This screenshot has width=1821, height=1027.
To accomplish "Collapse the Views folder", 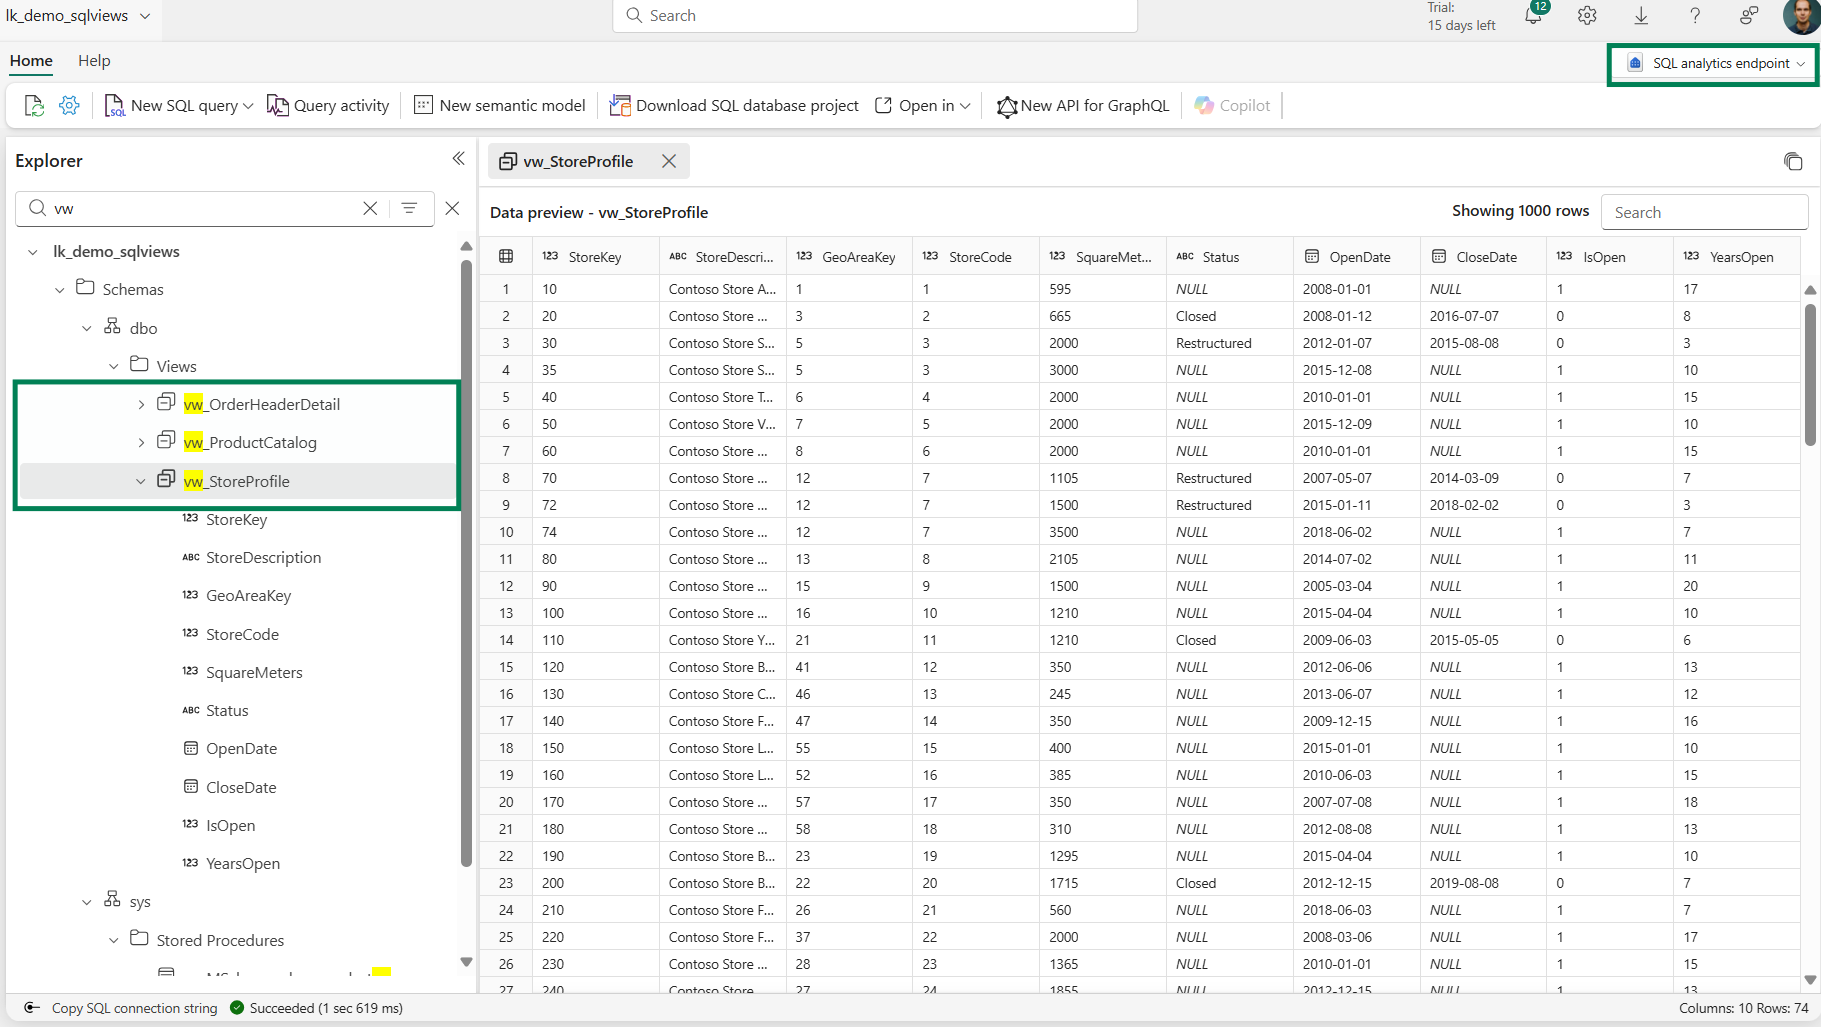I will 114,367.
